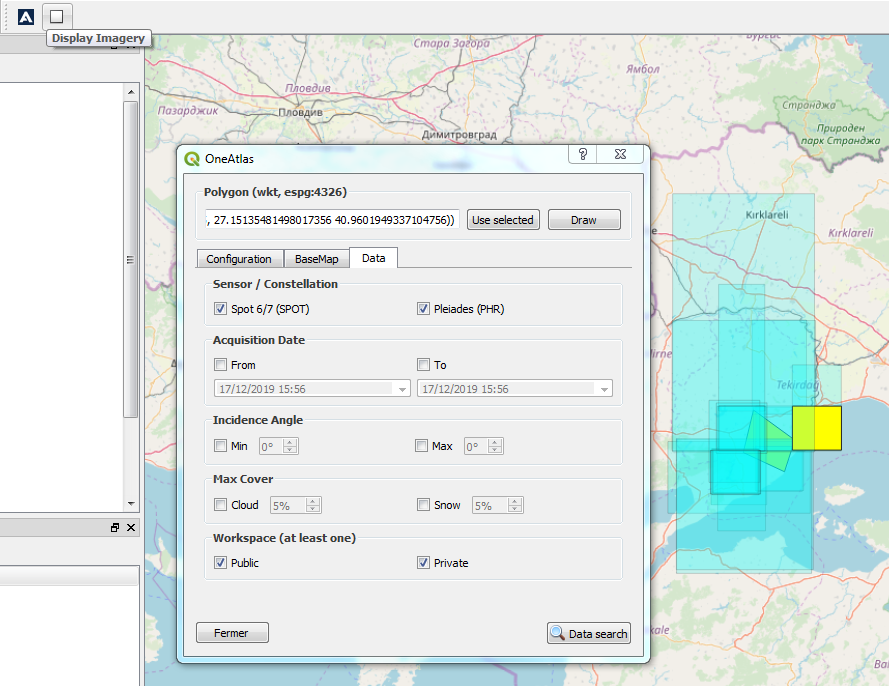Click the Draw polygon button

pyautogui.click(x=584, y=220)
